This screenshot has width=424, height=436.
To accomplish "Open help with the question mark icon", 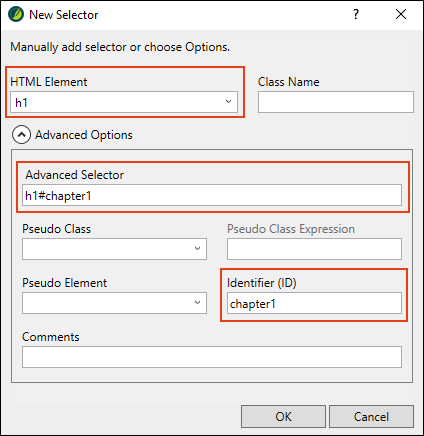I will [x=356, y=14].
